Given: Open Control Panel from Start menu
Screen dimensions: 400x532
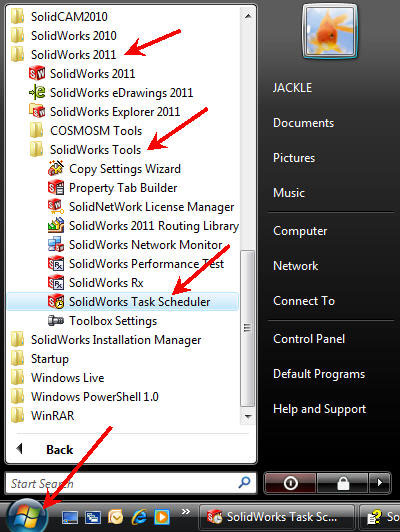Looking at the screenshot, I should coord(309,339).
